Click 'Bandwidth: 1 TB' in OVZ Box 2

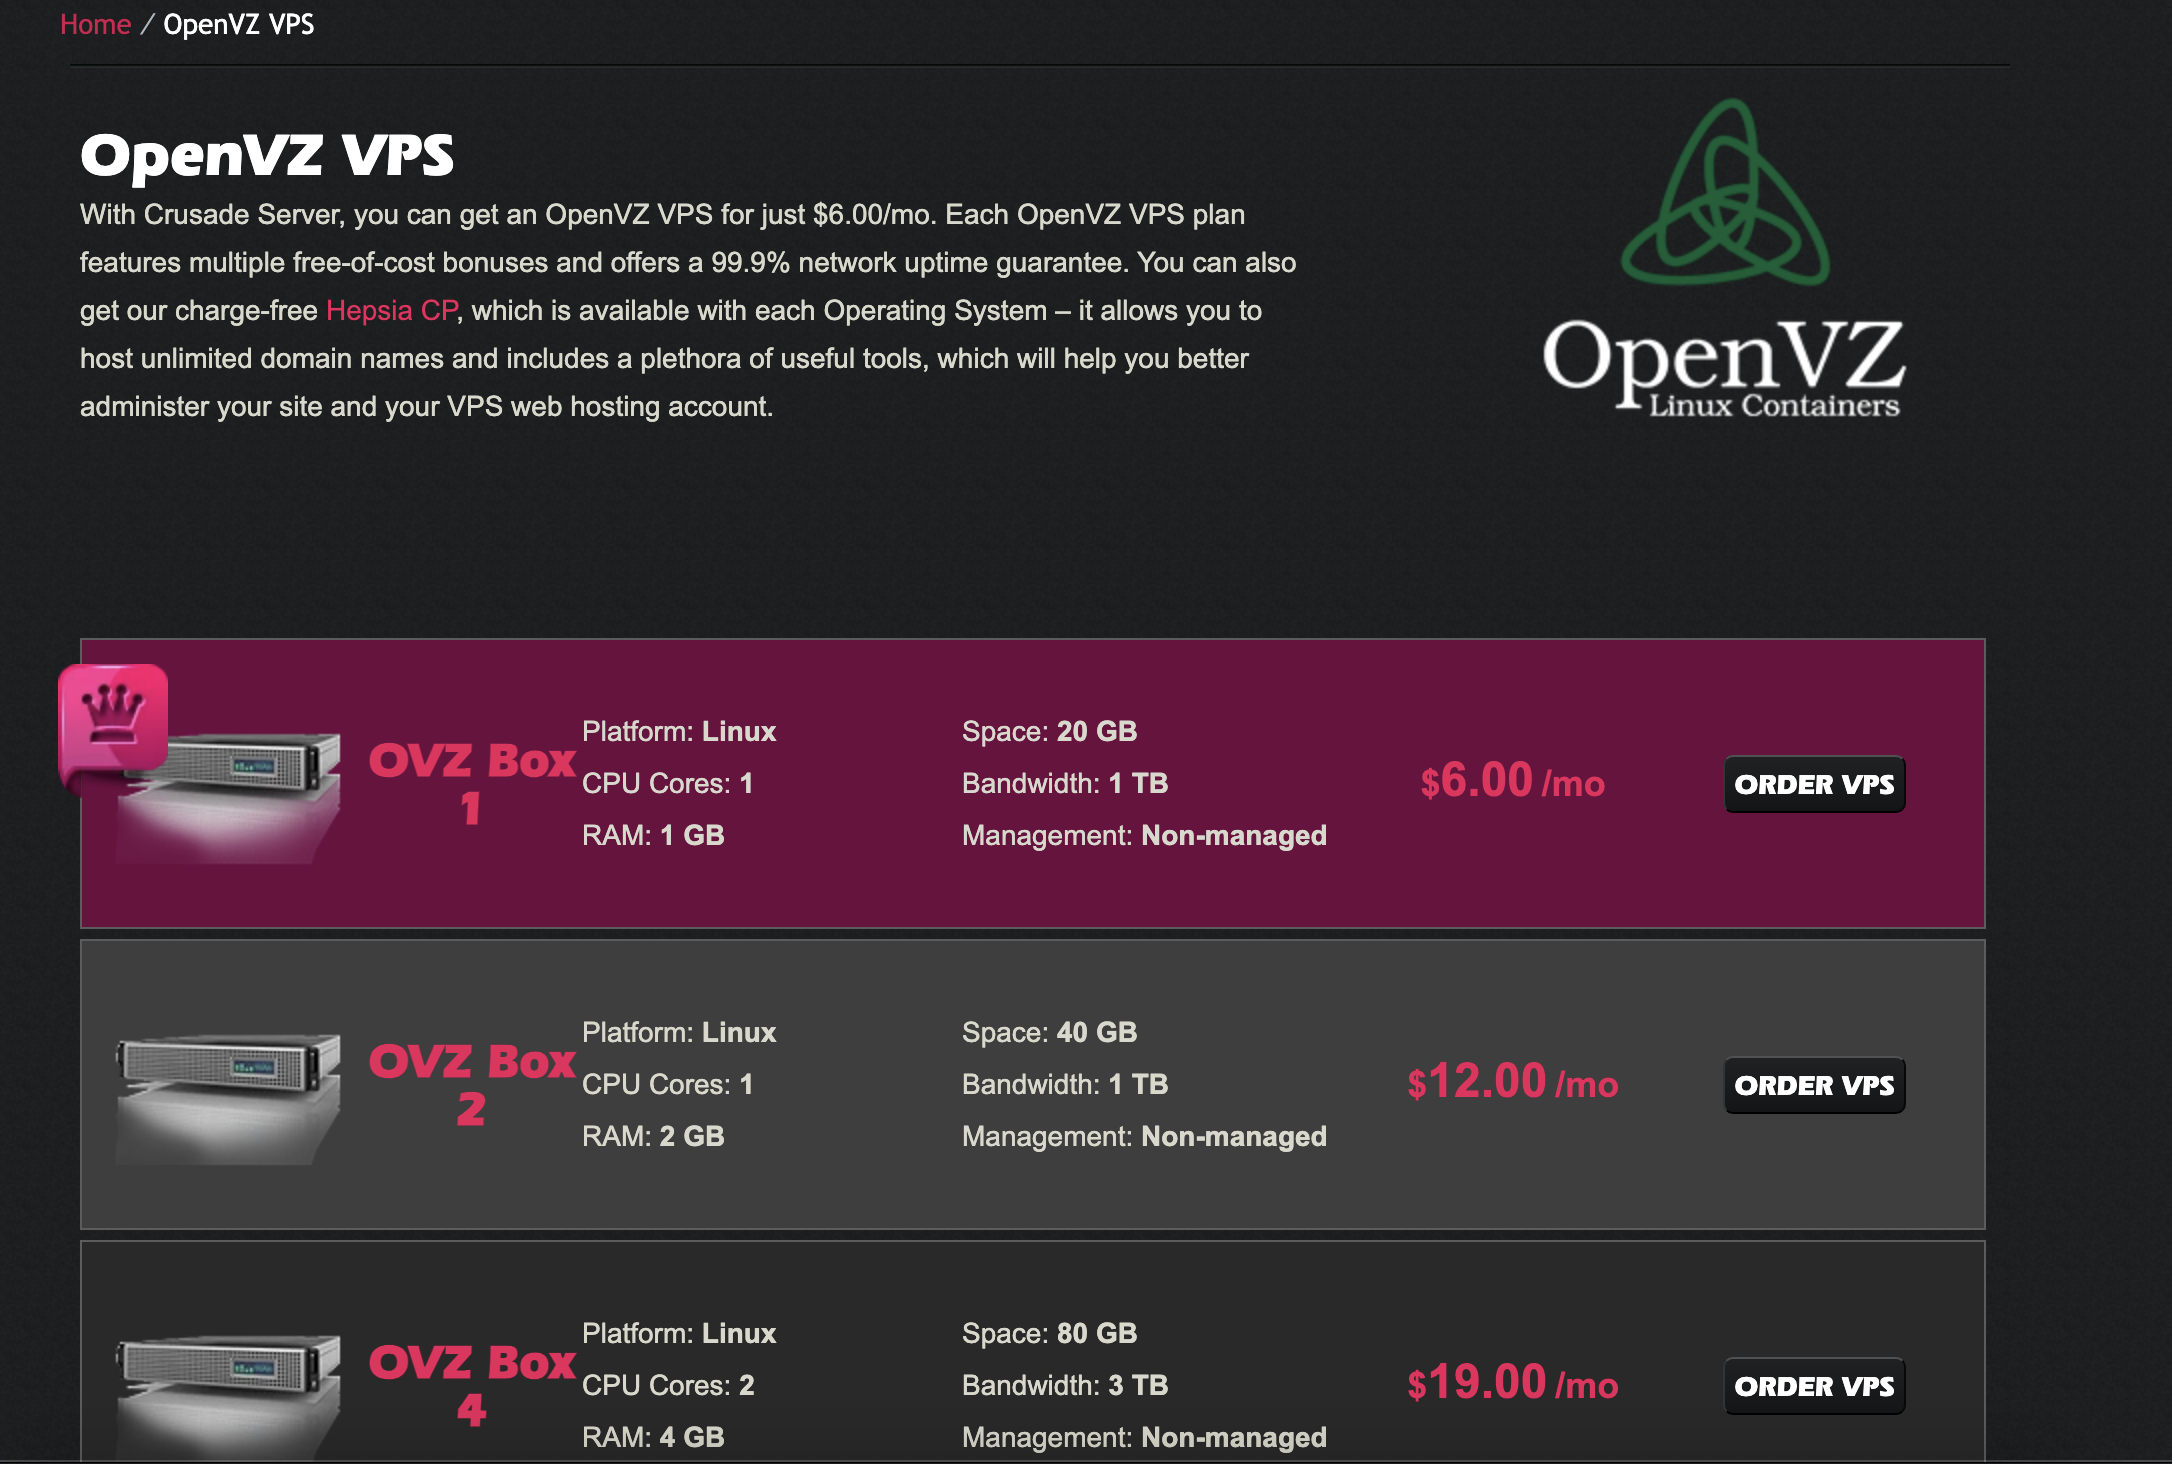pos(1065,1084)
